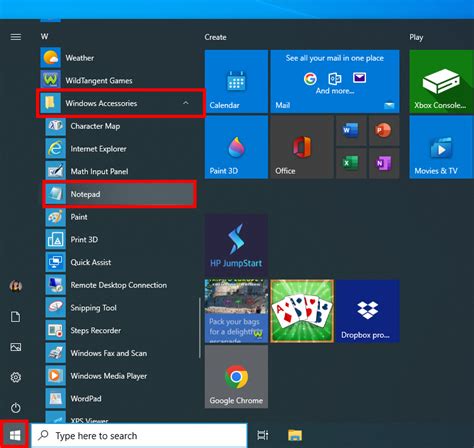This screenshot has width=474, height=448.
Task: Open the Solitaire cards game tile
Action: point(302,311)
